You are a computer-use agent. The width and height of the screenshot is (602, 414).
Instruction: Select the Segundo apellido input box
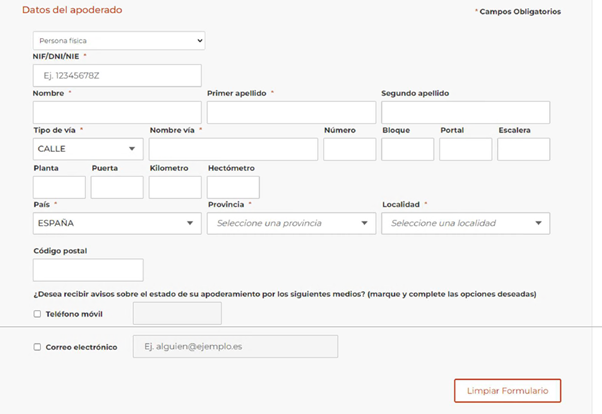tap(465, 112)
